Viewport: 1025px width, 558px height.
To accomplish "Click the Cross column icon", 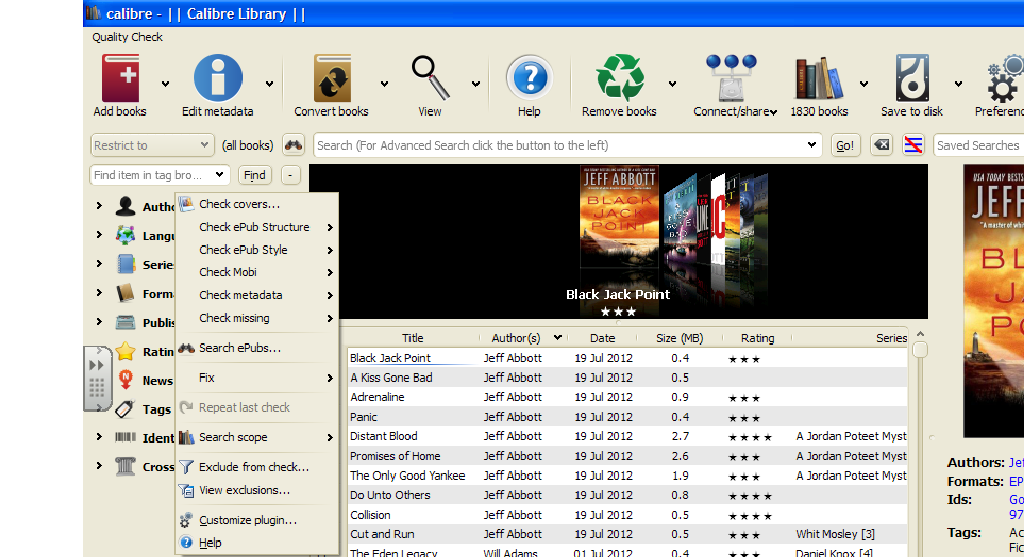I will point(125,466).
